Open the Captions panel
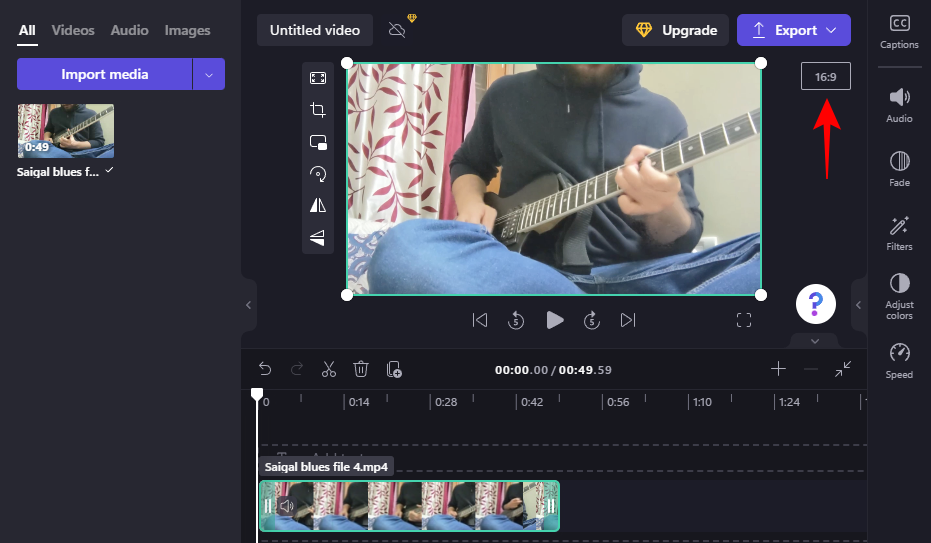 click(899, 31)
